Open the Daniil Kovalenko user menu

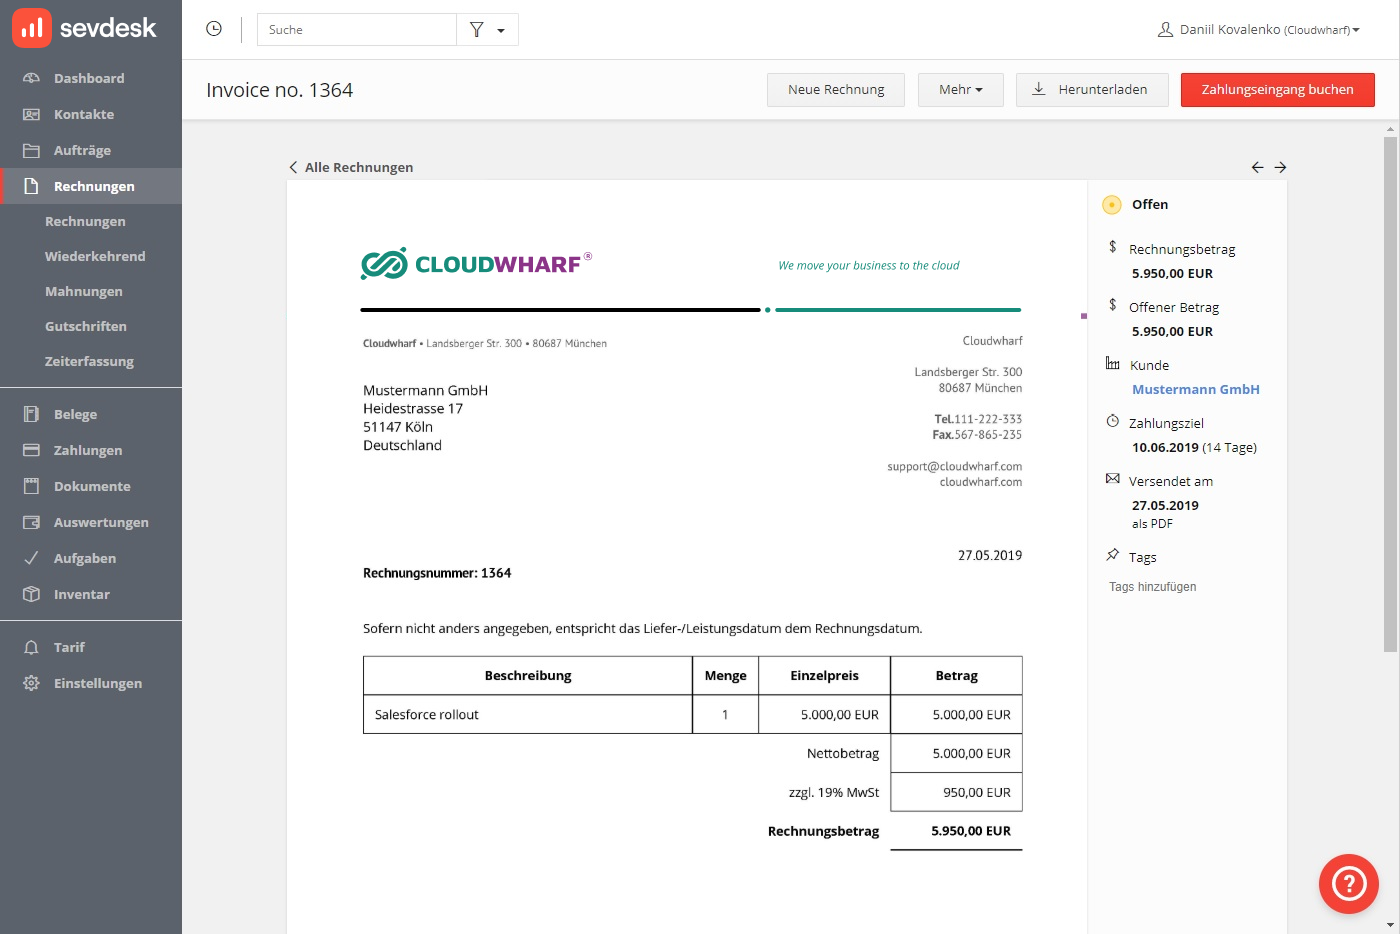point(1260,30)
